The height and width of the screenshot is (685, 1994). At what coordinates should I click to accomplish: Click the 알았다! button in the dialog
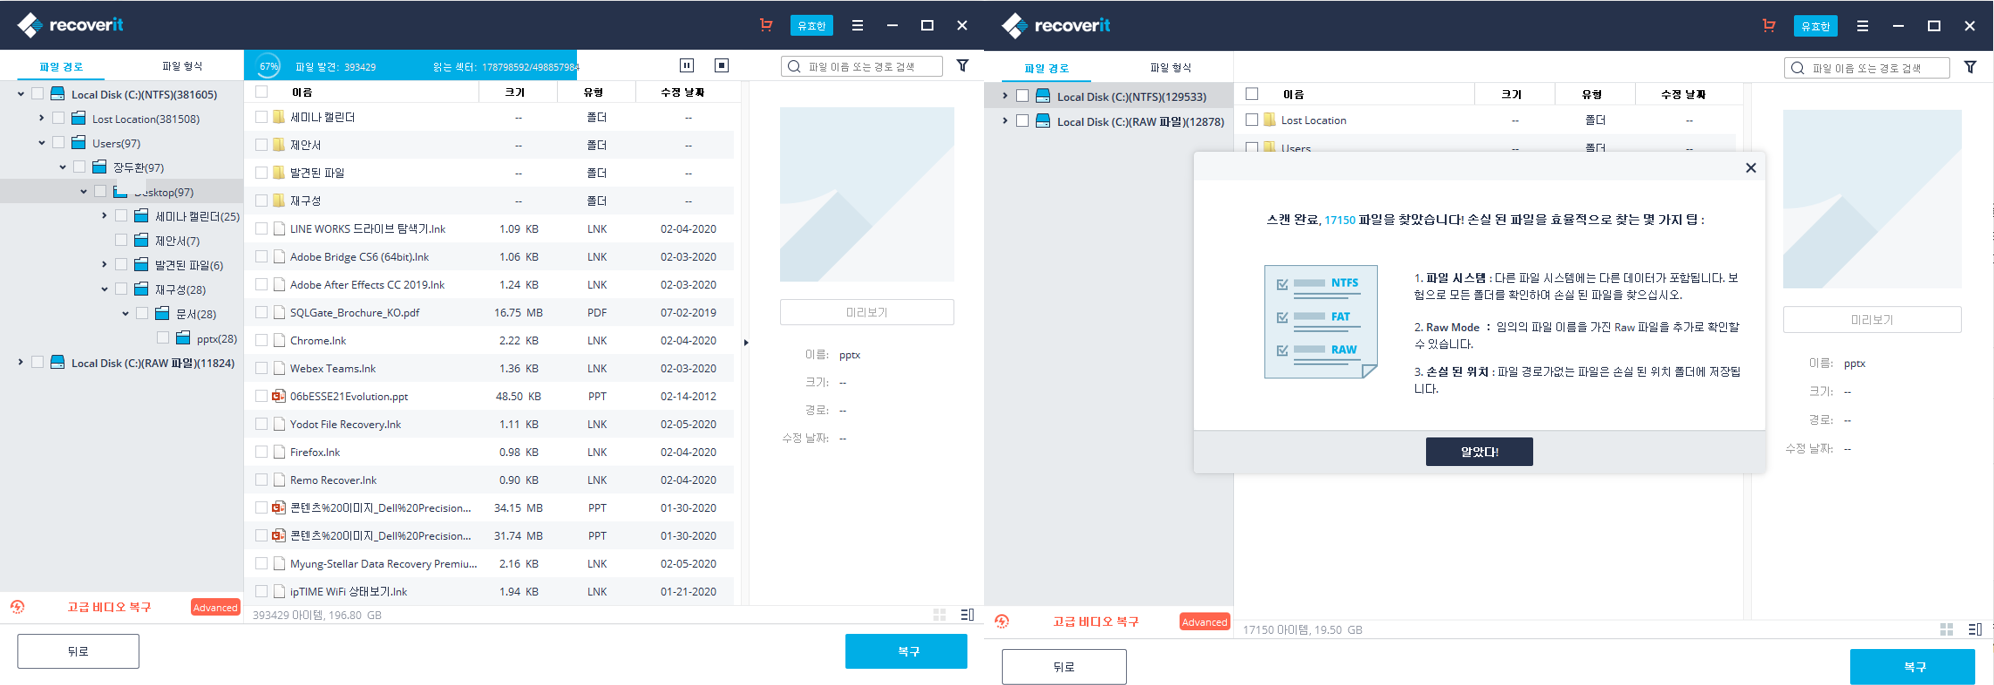pos(1478,452)
